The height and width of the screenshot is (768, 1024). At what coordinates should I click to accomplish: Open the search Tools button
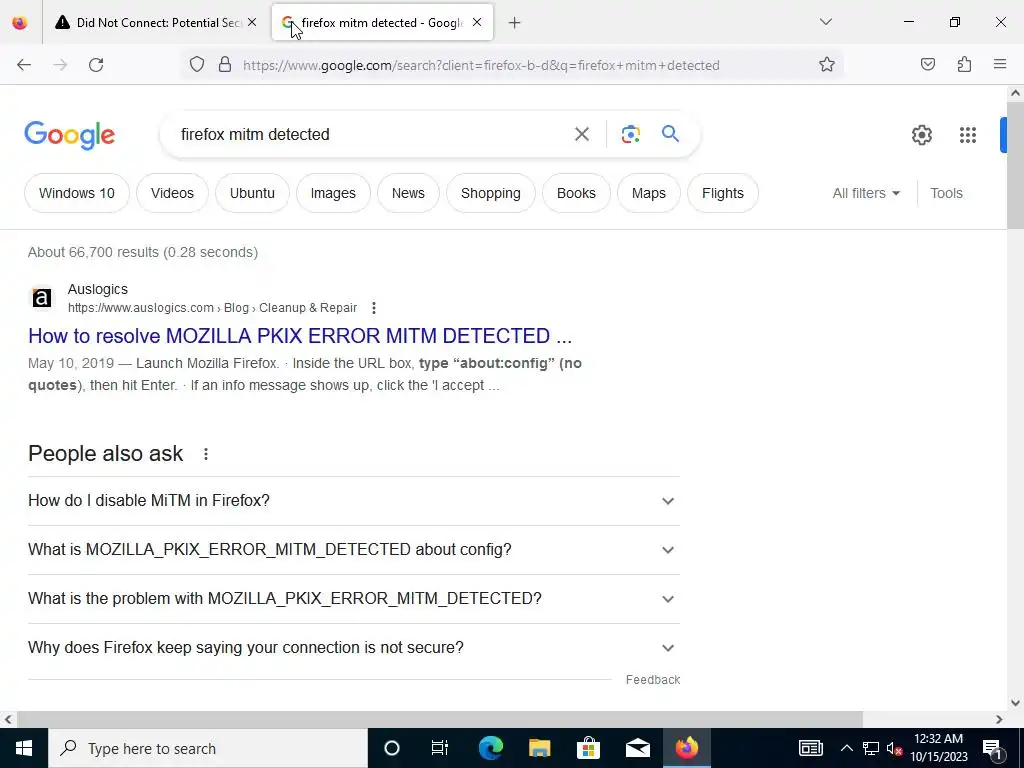[946, 193]
